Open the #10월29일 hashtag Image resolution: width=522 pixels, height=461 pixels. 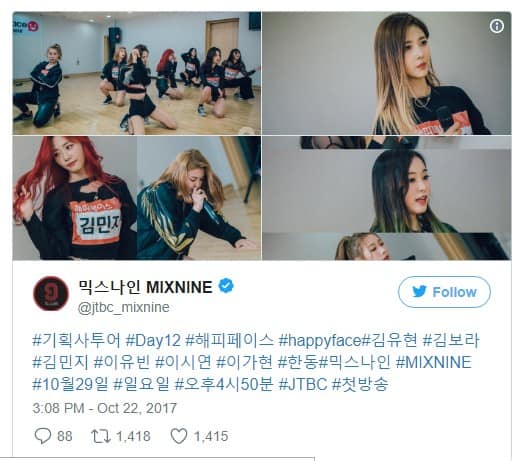[x=70, y=384]
